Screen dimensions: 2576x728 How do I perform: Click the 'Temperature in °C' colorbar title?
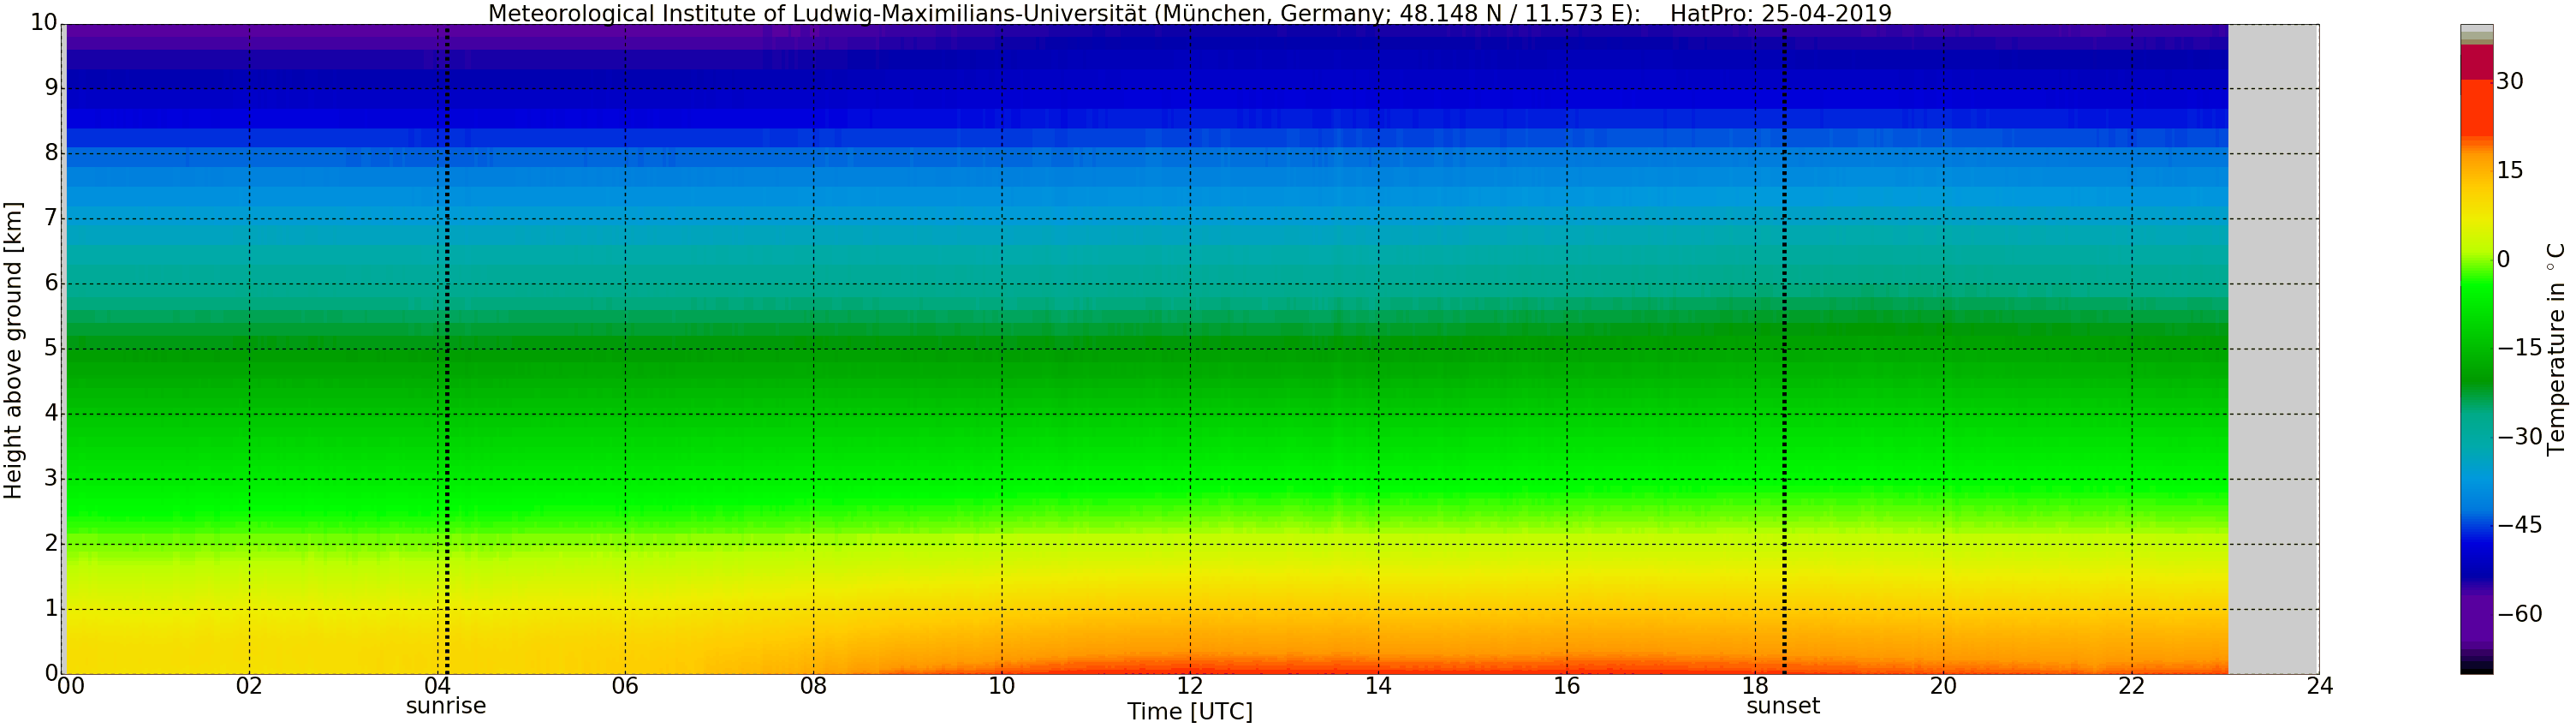(2556, 348)
